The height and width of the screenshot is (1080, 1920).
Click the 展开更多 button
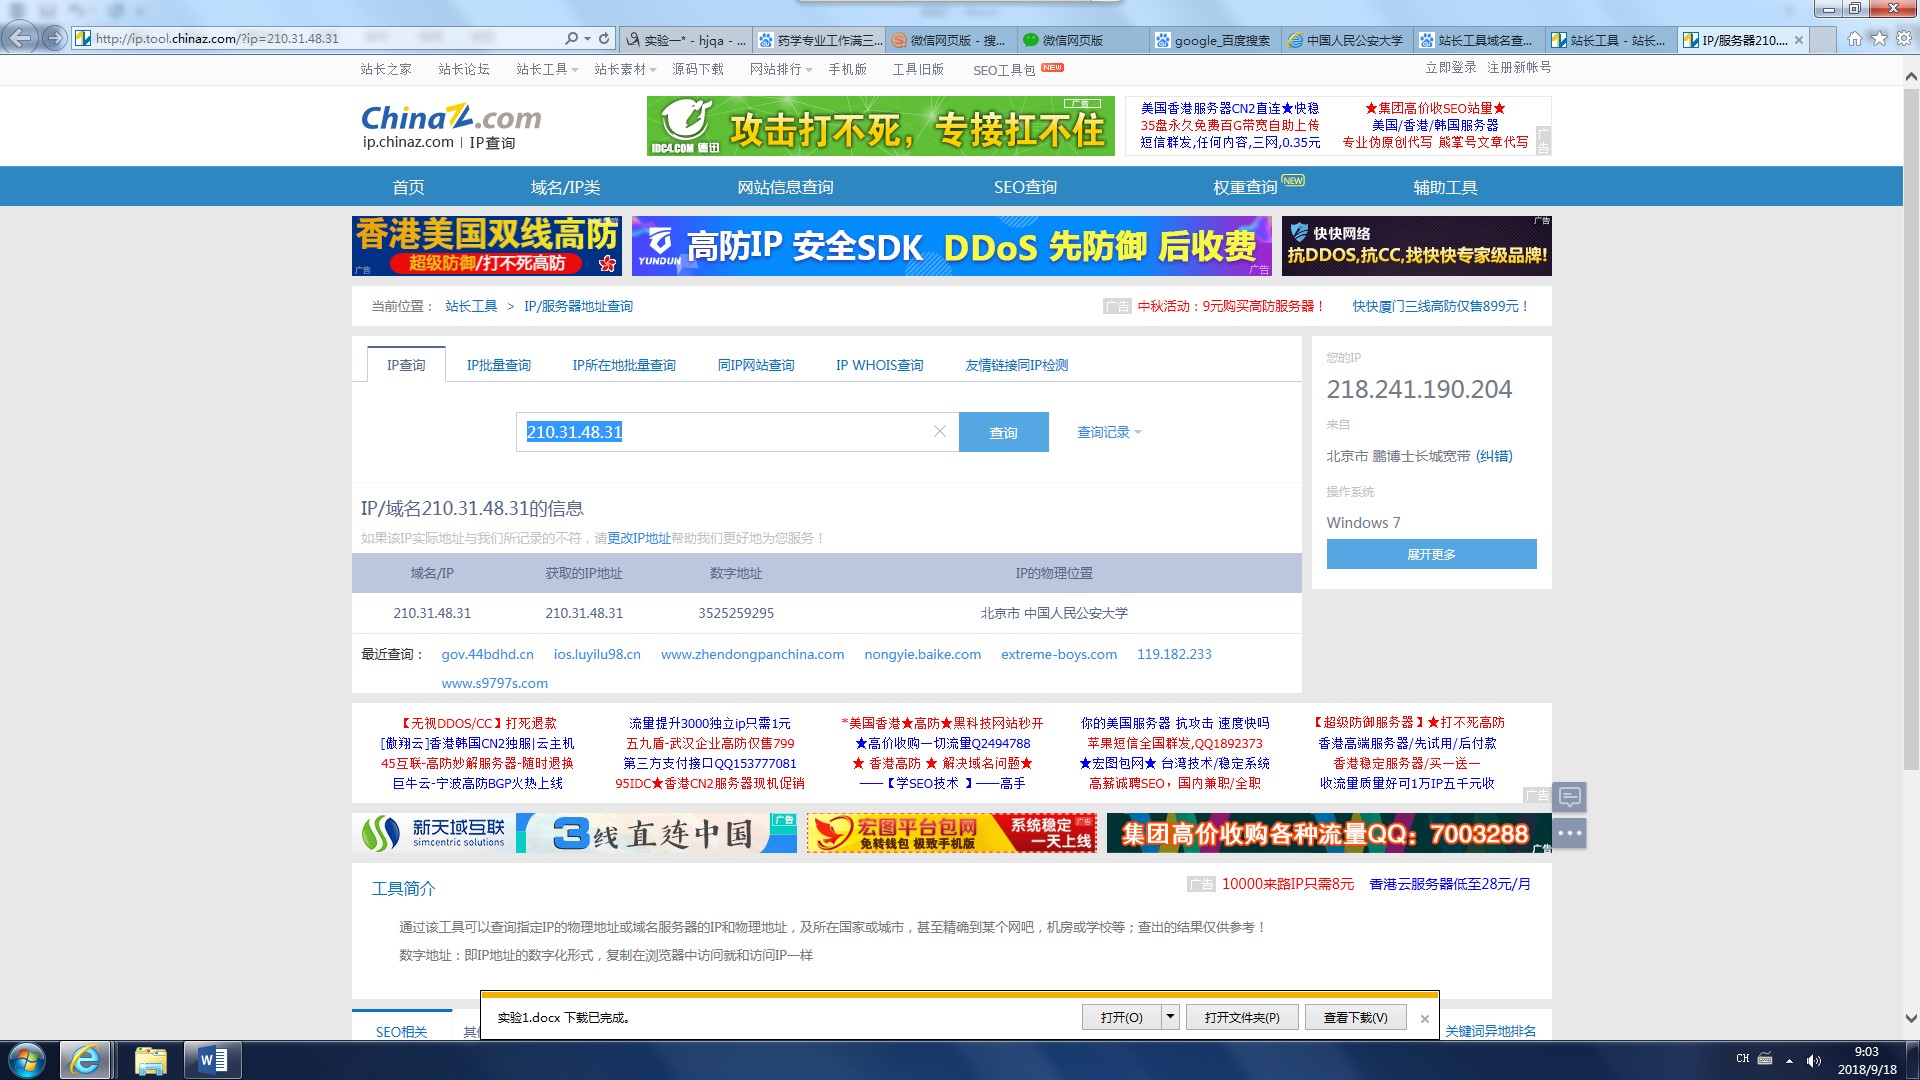(1431, 554)
